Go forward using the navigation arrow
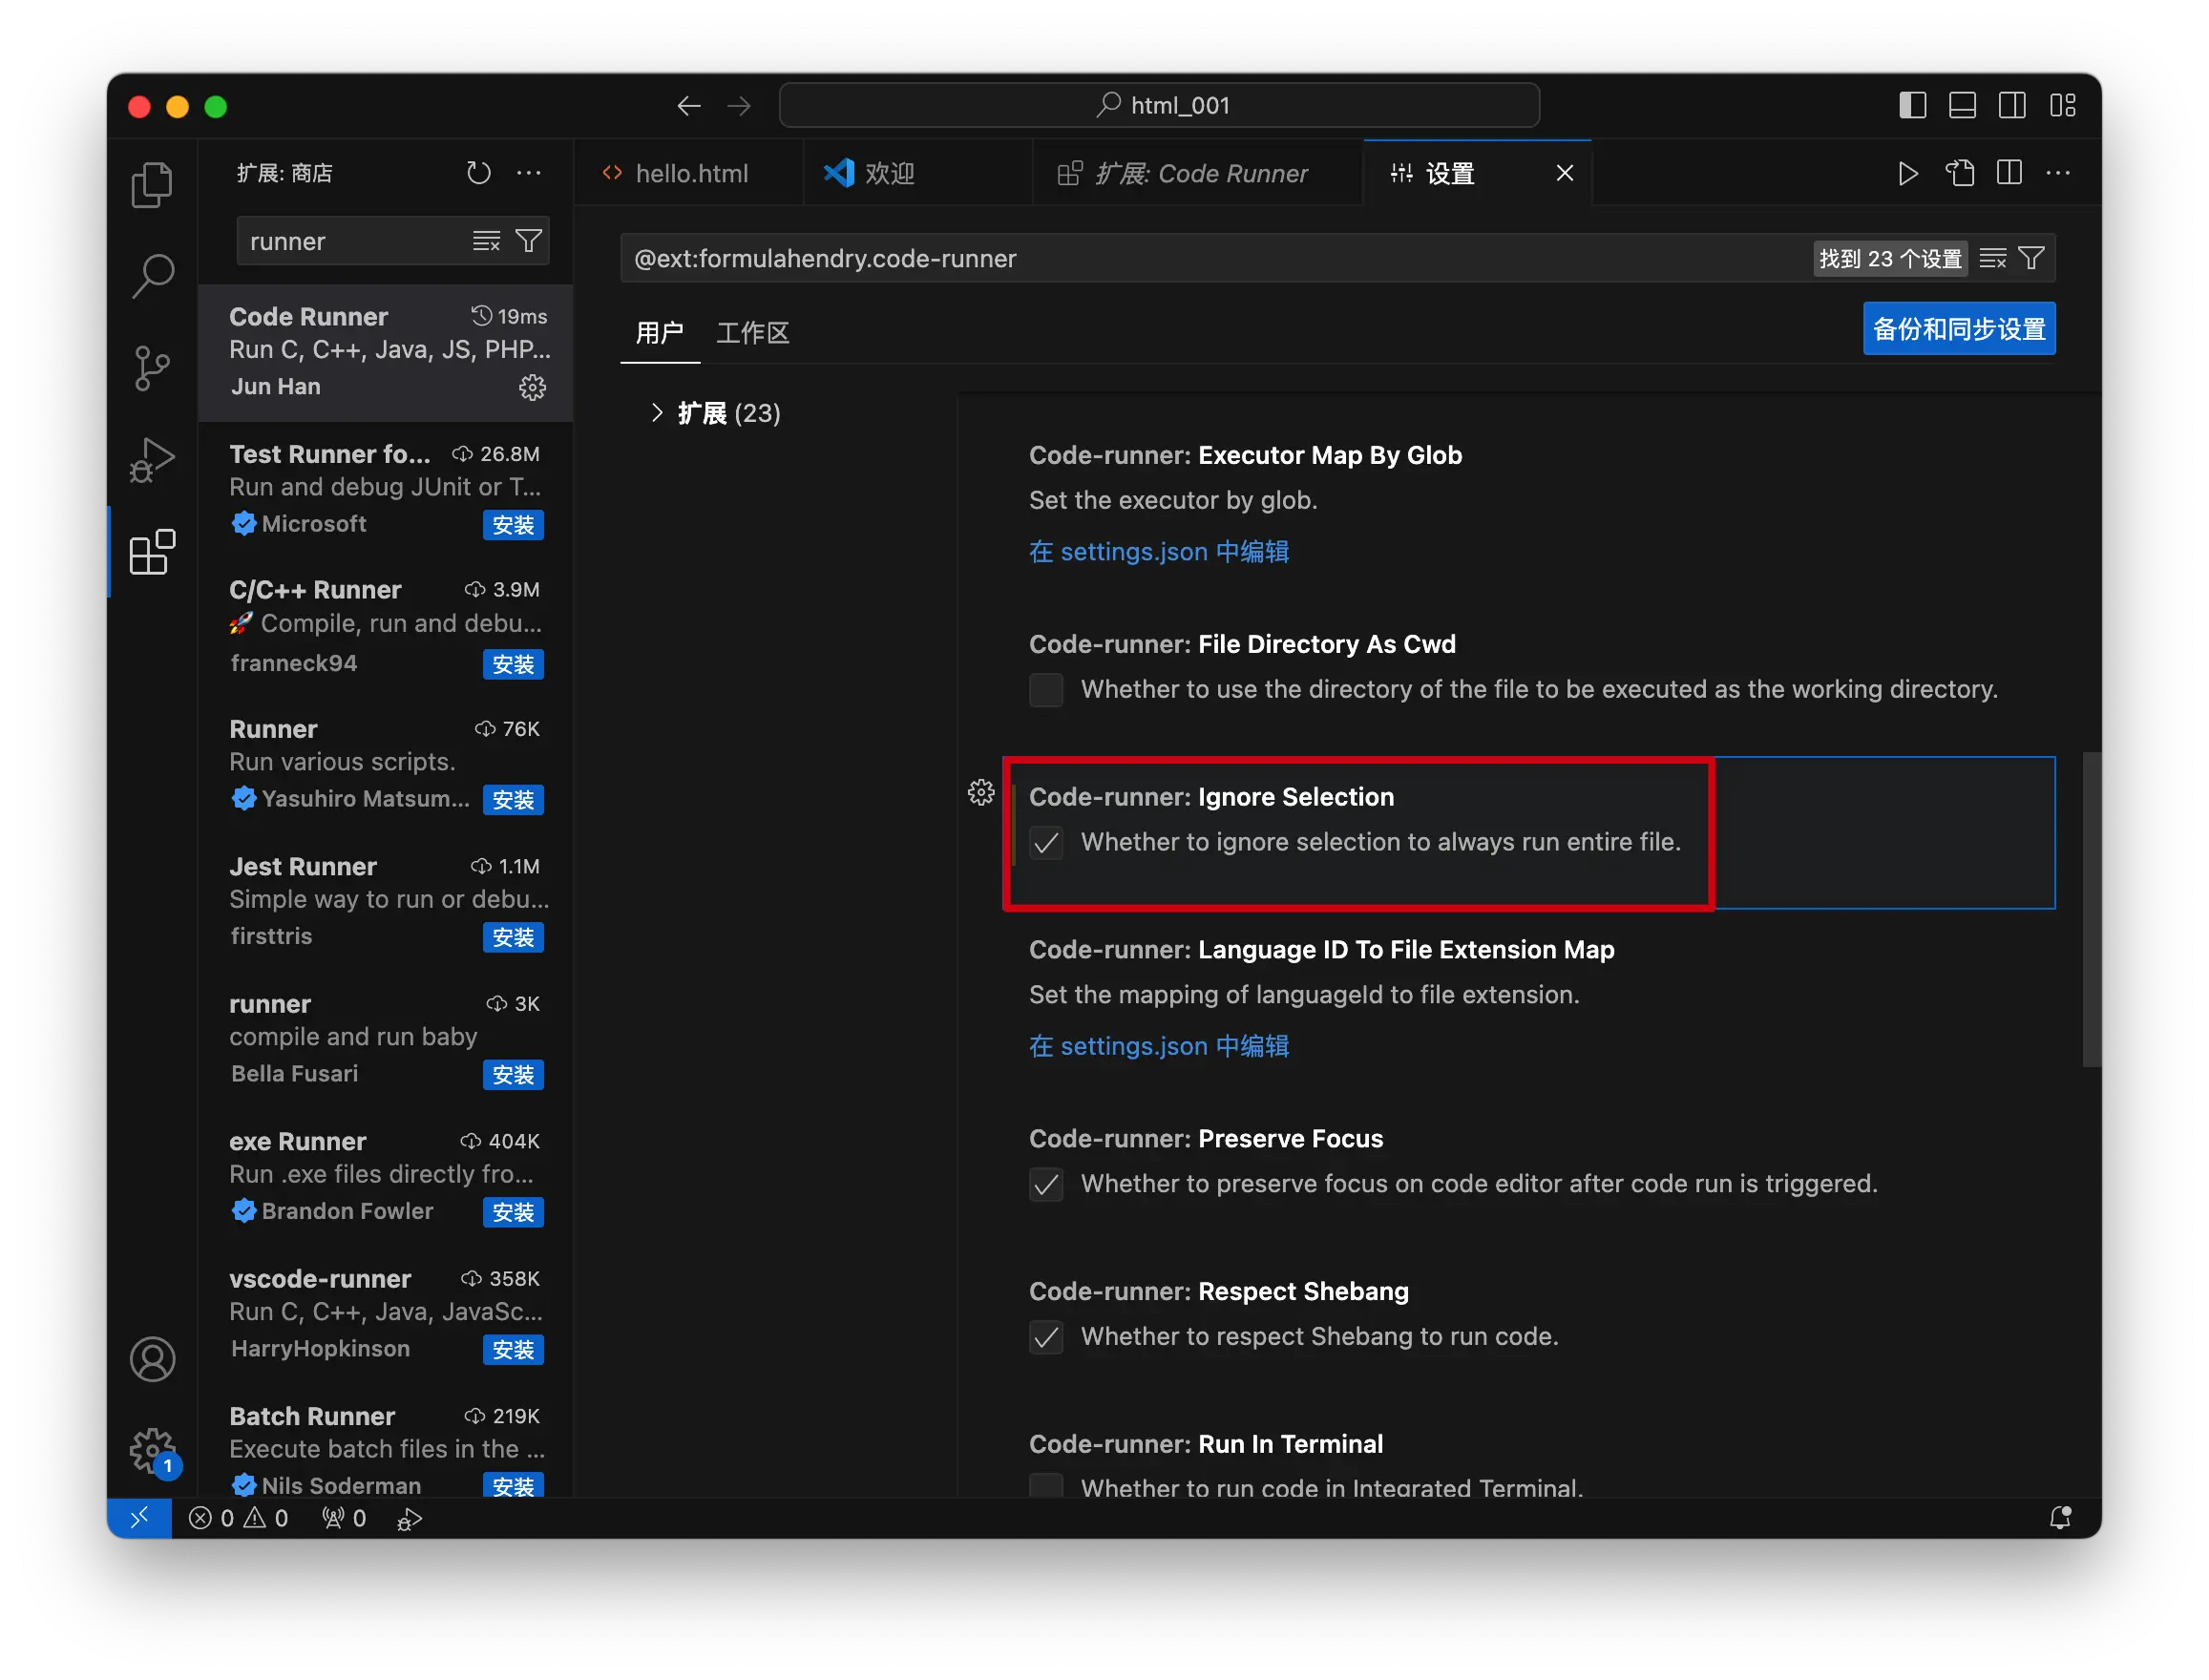2209x1680 pixels. click(739, 106)
